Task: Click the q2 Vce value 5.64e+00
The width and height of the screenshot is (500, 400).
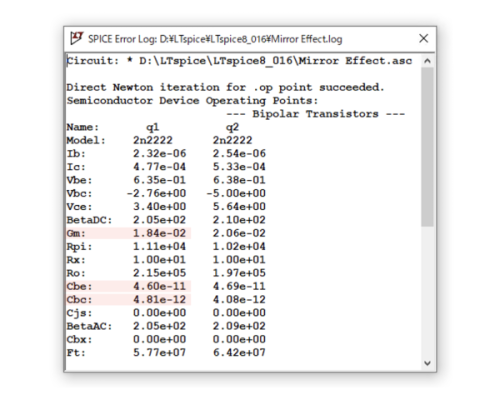Action: coord(239,207)
